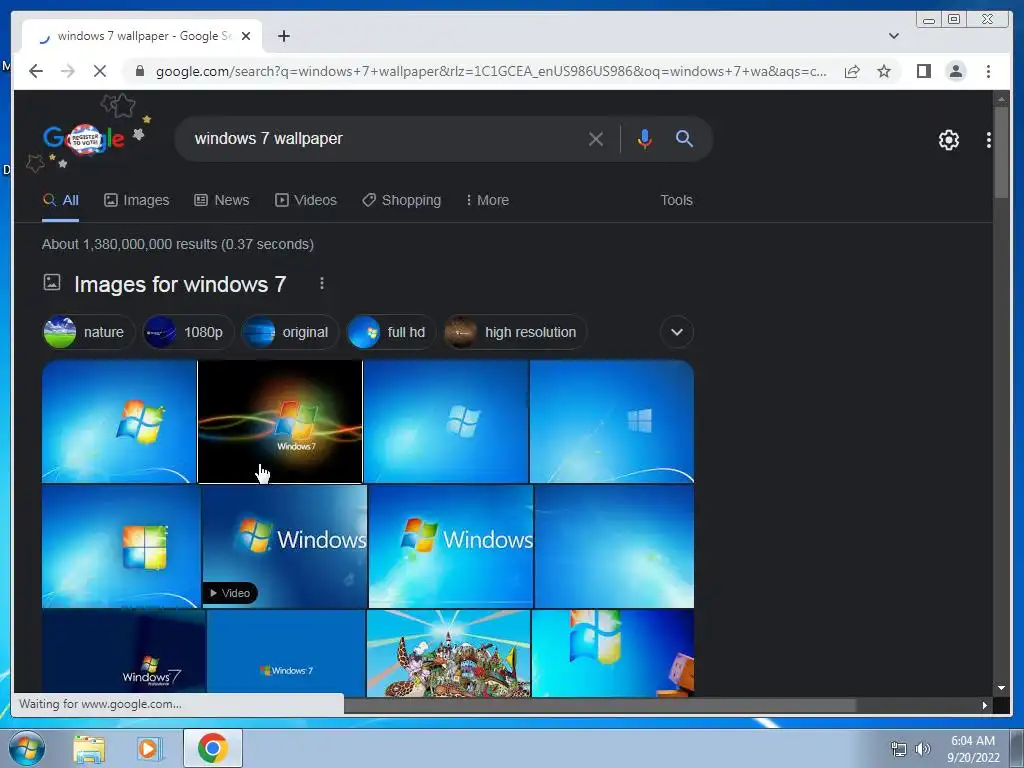Filter images by high resolution chip
This screenshot has height=768, width=1024.
point(515,332)
